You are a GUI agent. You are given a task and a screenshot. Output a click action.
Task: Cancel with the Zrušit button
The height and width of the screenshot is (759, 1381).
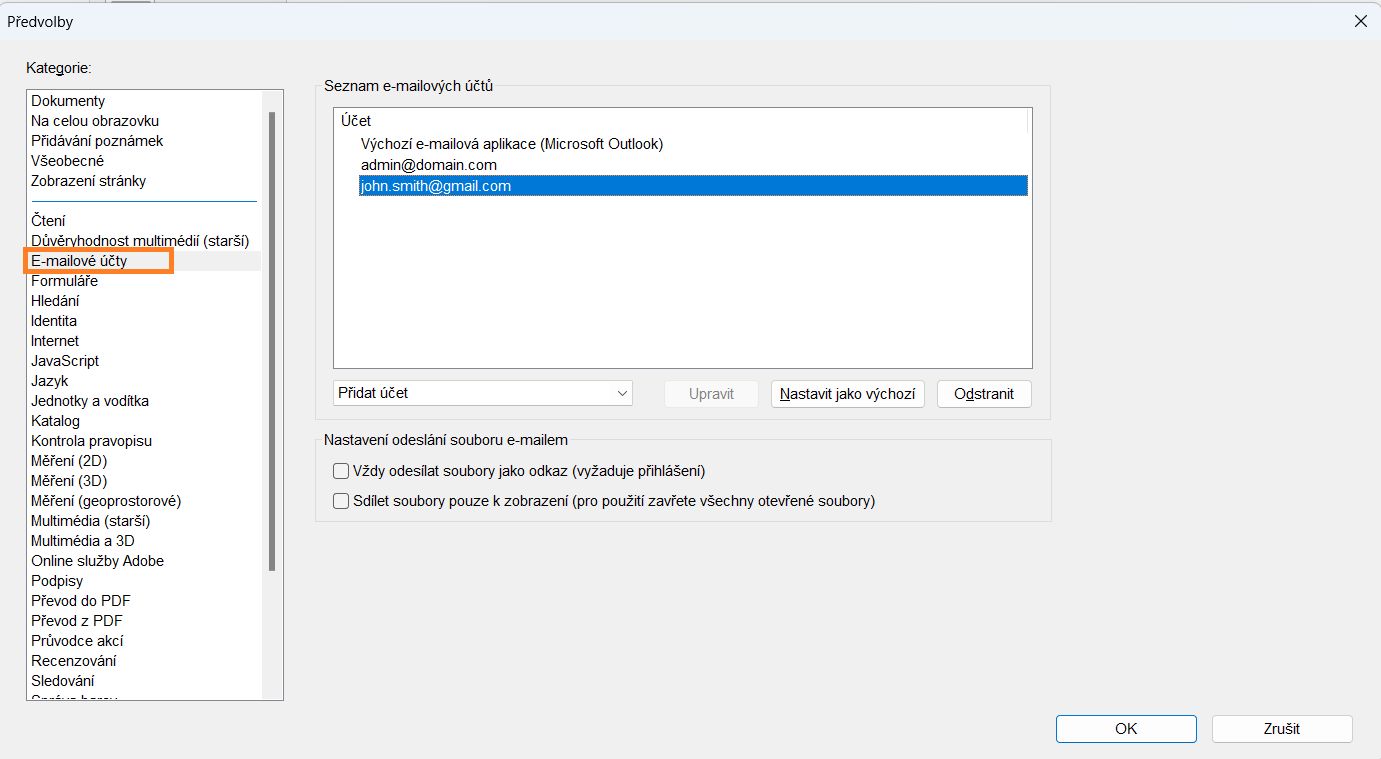tap(1282, 729)
